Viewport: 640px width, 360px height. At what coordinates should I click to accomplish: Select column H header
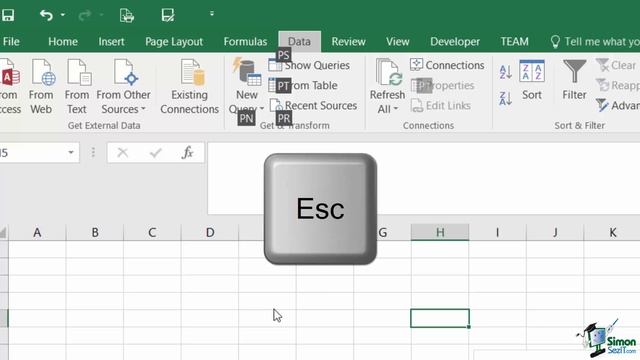440,233
